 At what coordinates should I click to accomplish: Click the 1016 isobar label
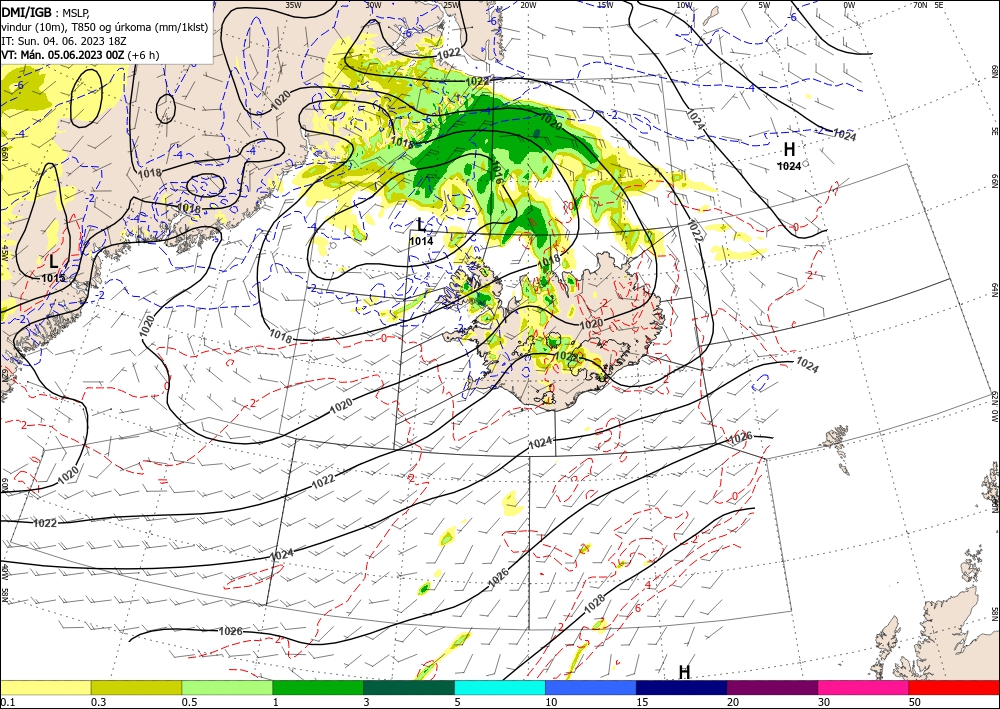[496, 172]
